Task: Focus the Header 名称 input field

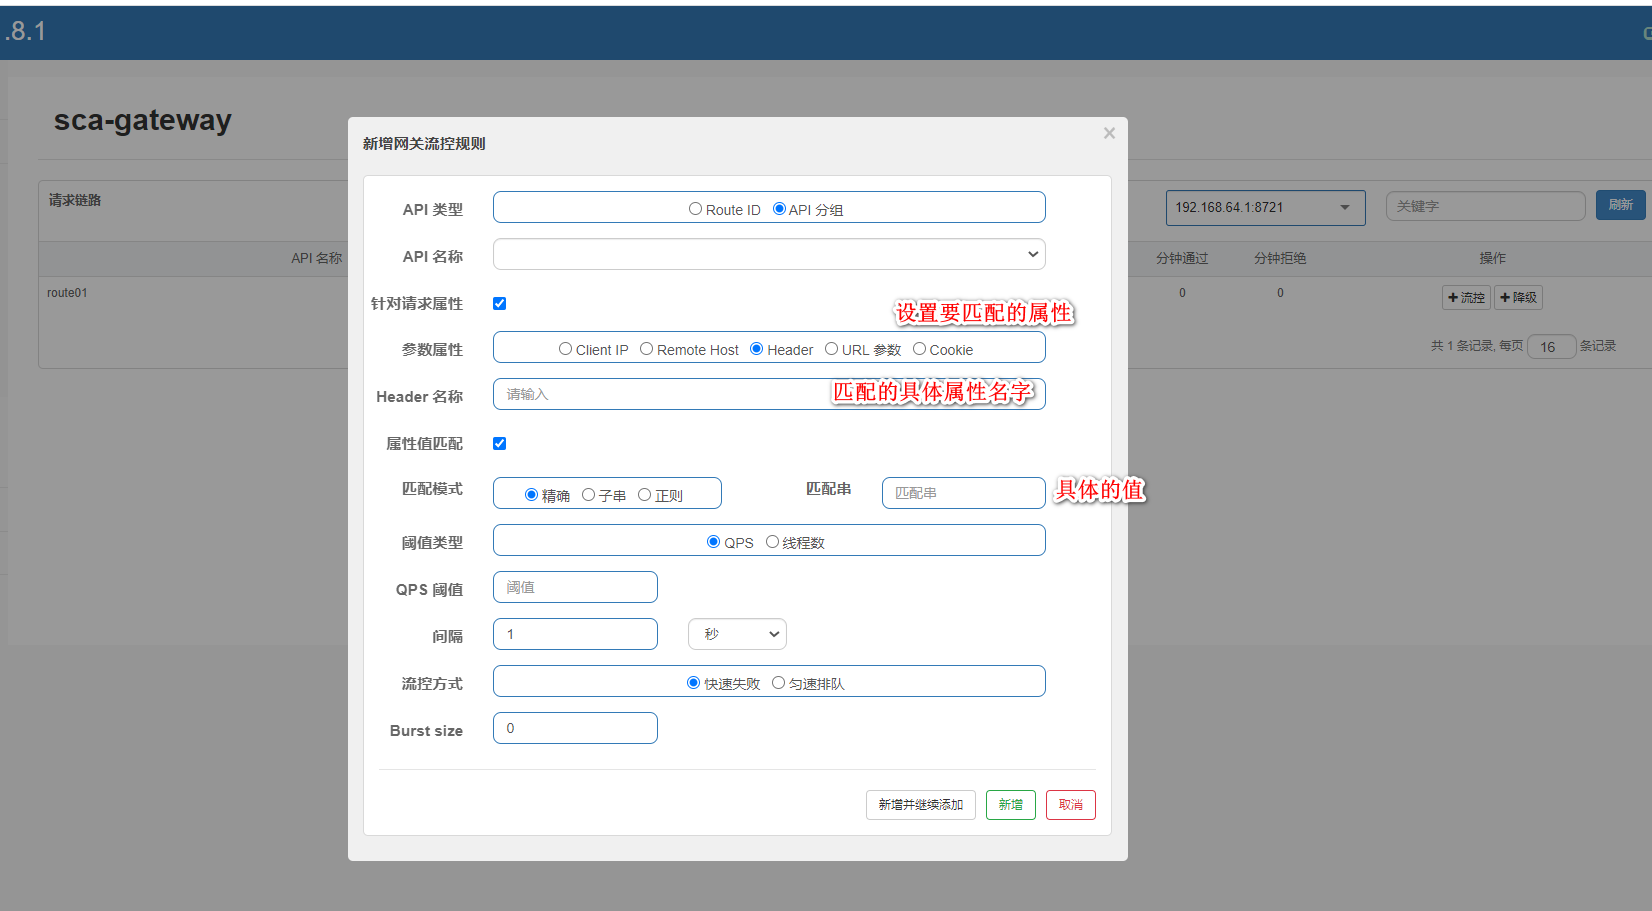Action: 769,394
